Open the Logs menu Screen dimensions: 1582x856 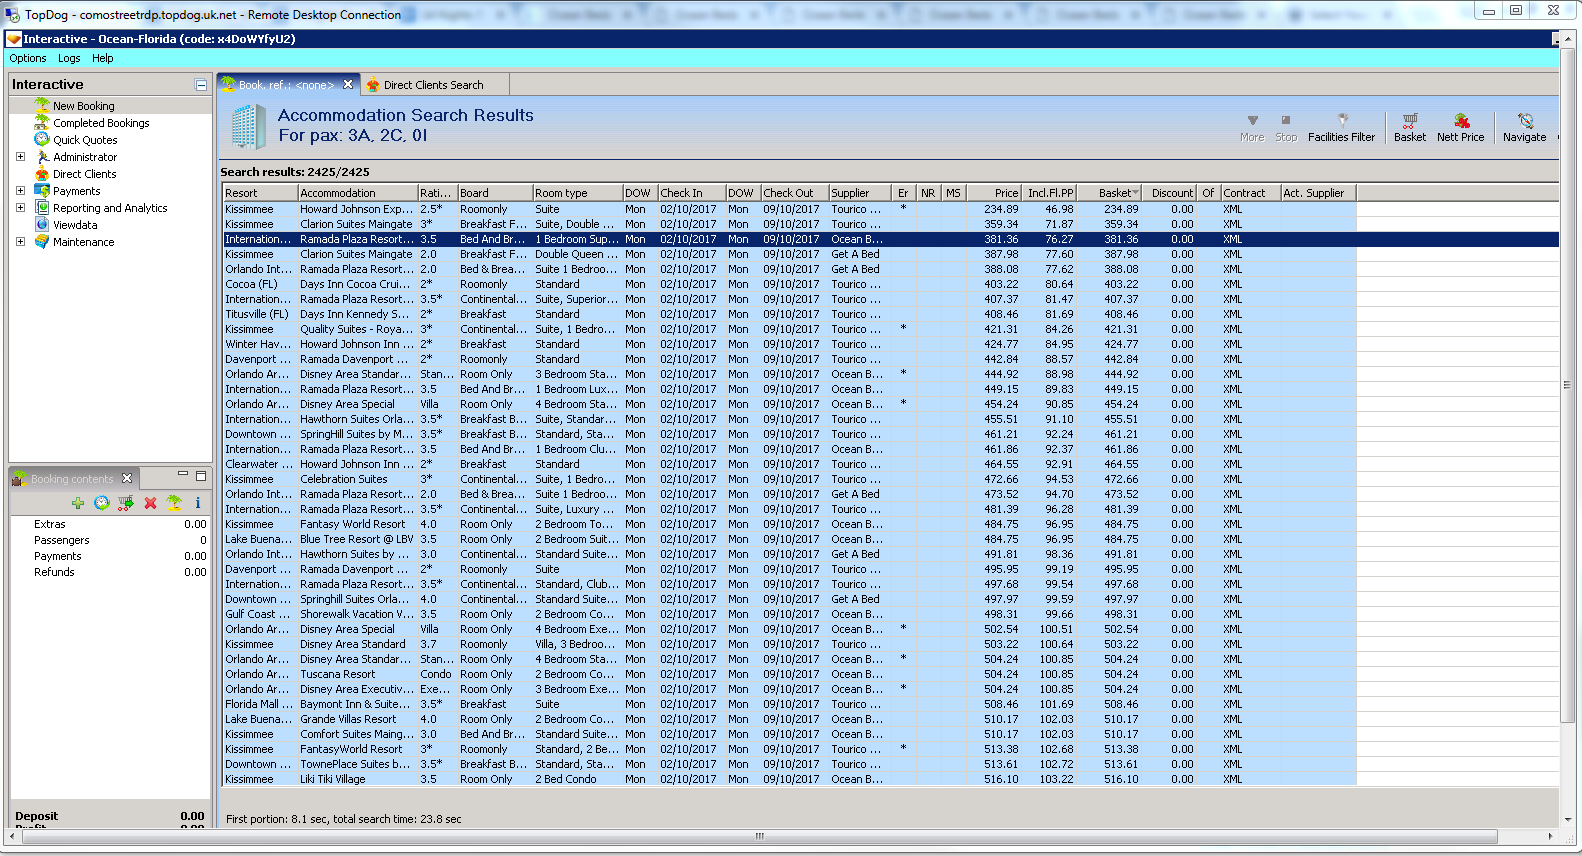click(69, 58)
